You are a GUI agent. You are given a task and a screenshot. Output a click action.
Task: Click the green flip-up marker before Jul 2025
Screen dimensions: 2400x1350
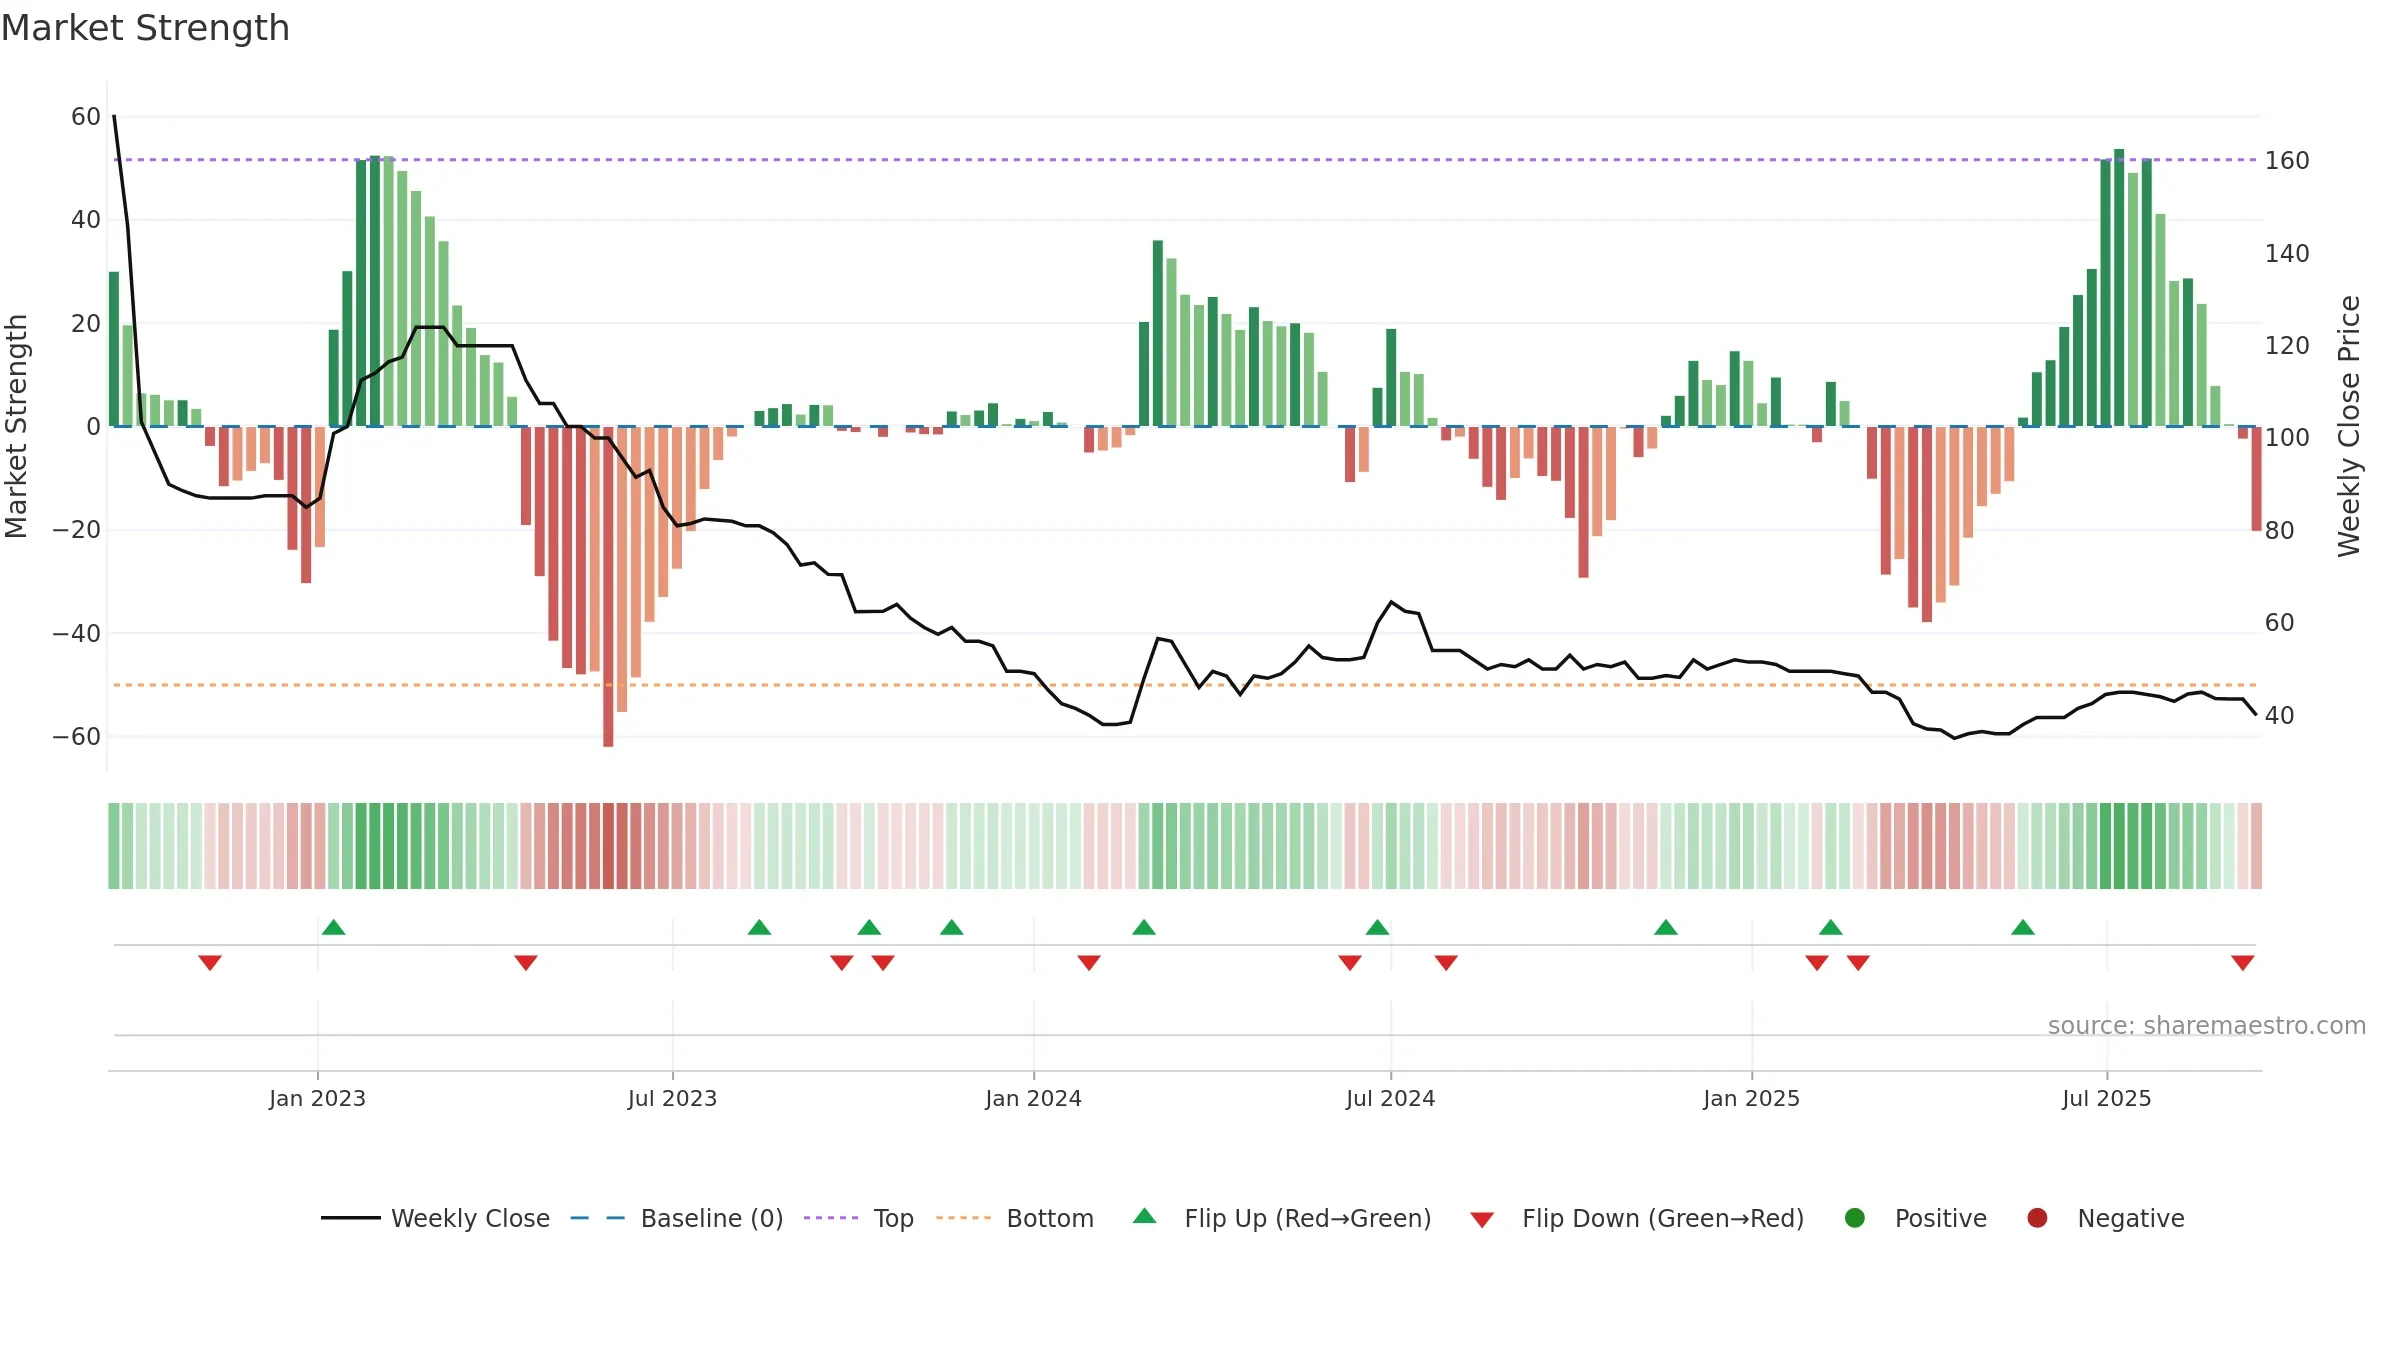tap(2023, 928)
